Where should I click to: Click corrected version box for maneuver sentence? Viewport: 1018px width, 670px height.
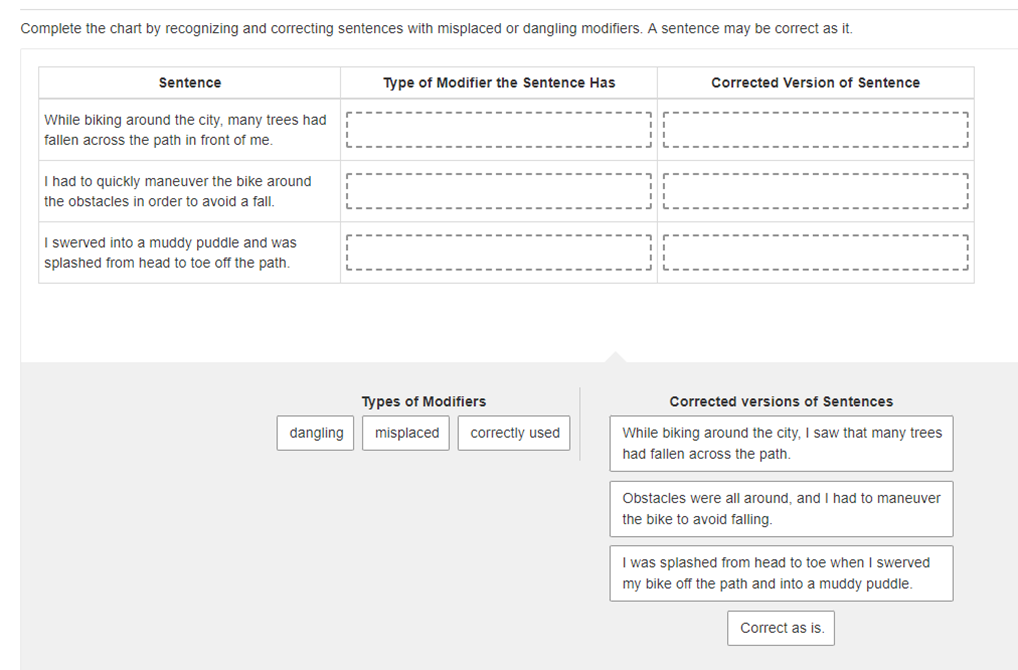tap(815, 191)
